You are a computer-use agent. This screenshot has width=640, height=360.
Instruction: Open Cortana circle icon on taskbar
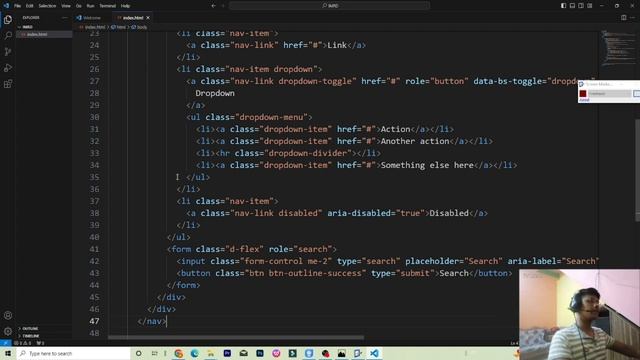138,353
